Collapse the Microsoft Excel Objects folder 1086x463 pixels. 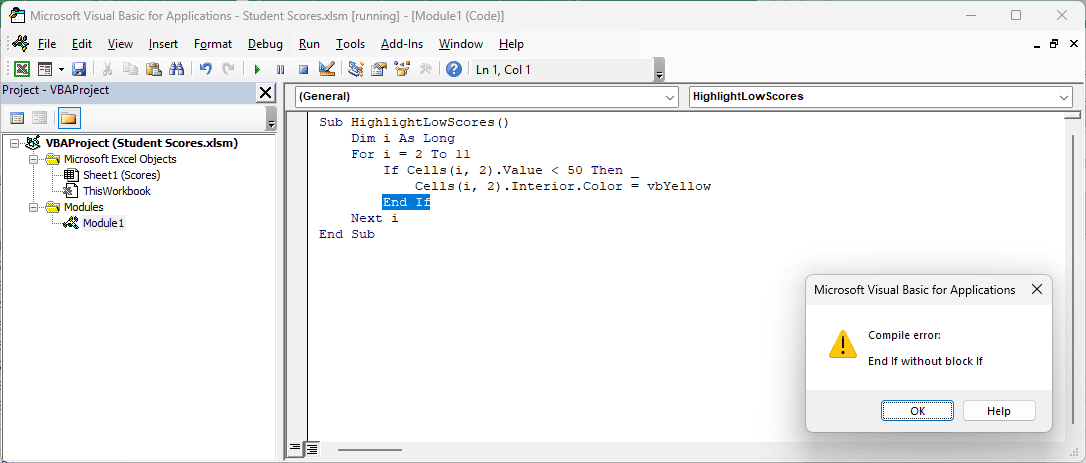[x=33, y=159]
